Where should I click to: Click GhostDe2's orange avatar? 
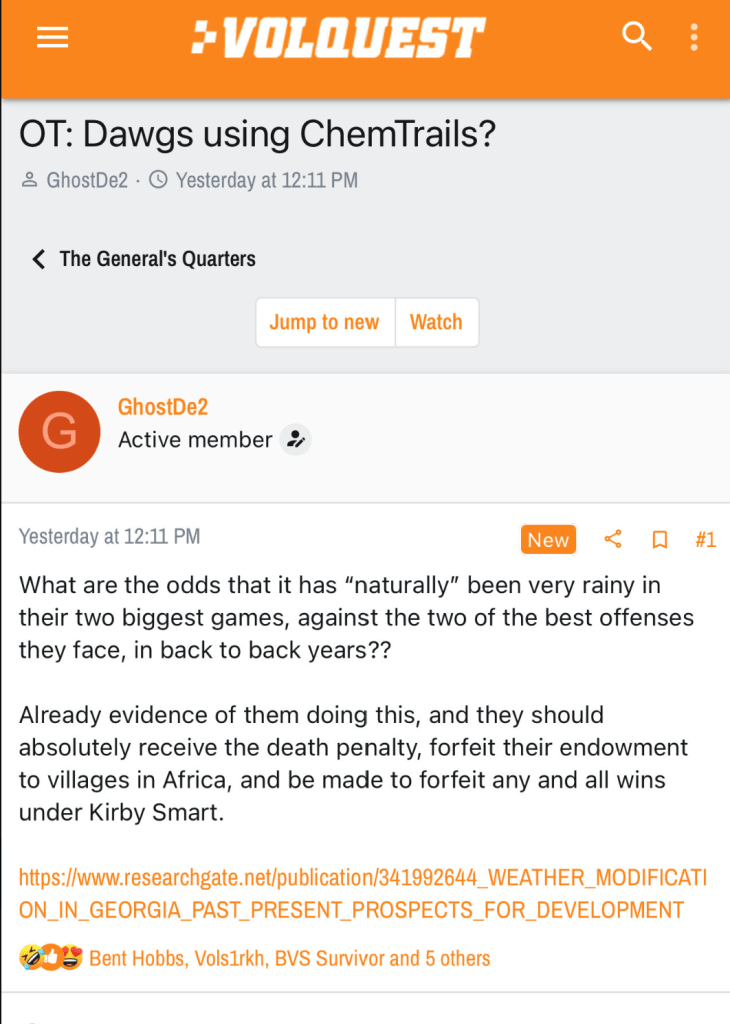pyautogui.click(x=60, y=431)
